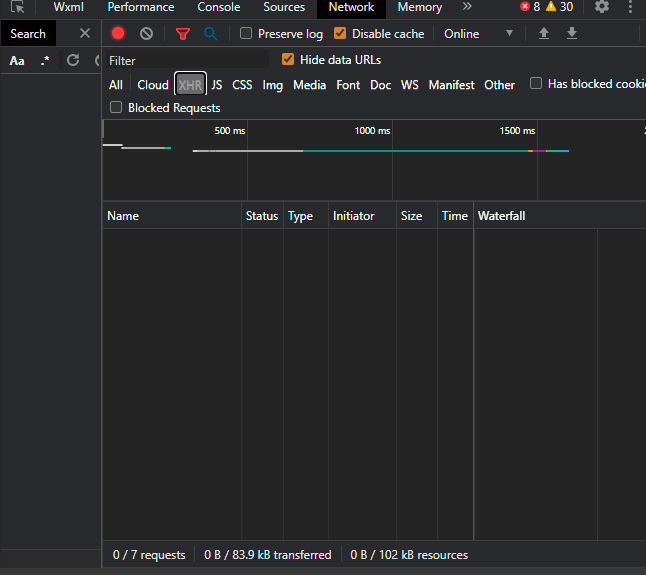646x575 pixels.
Task: Import HAR file upload icon
Action: tap(544, 33)
